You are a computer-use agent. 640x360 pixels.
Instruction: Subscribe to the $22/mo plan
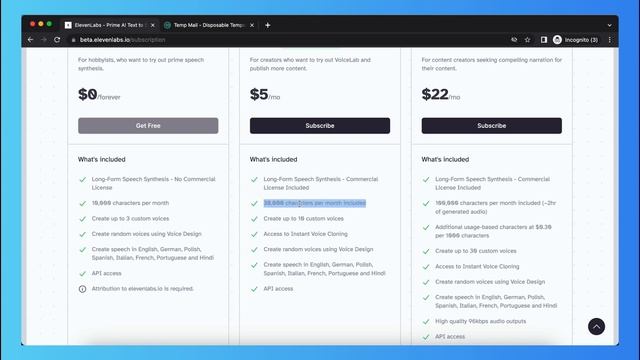point(491,126)
